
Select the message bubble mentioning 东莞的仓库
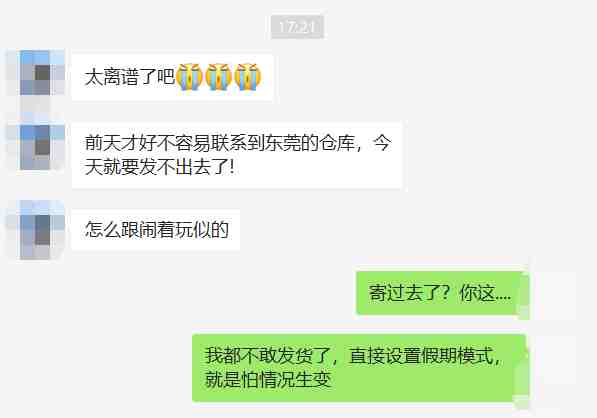click(x=237, y=155)
